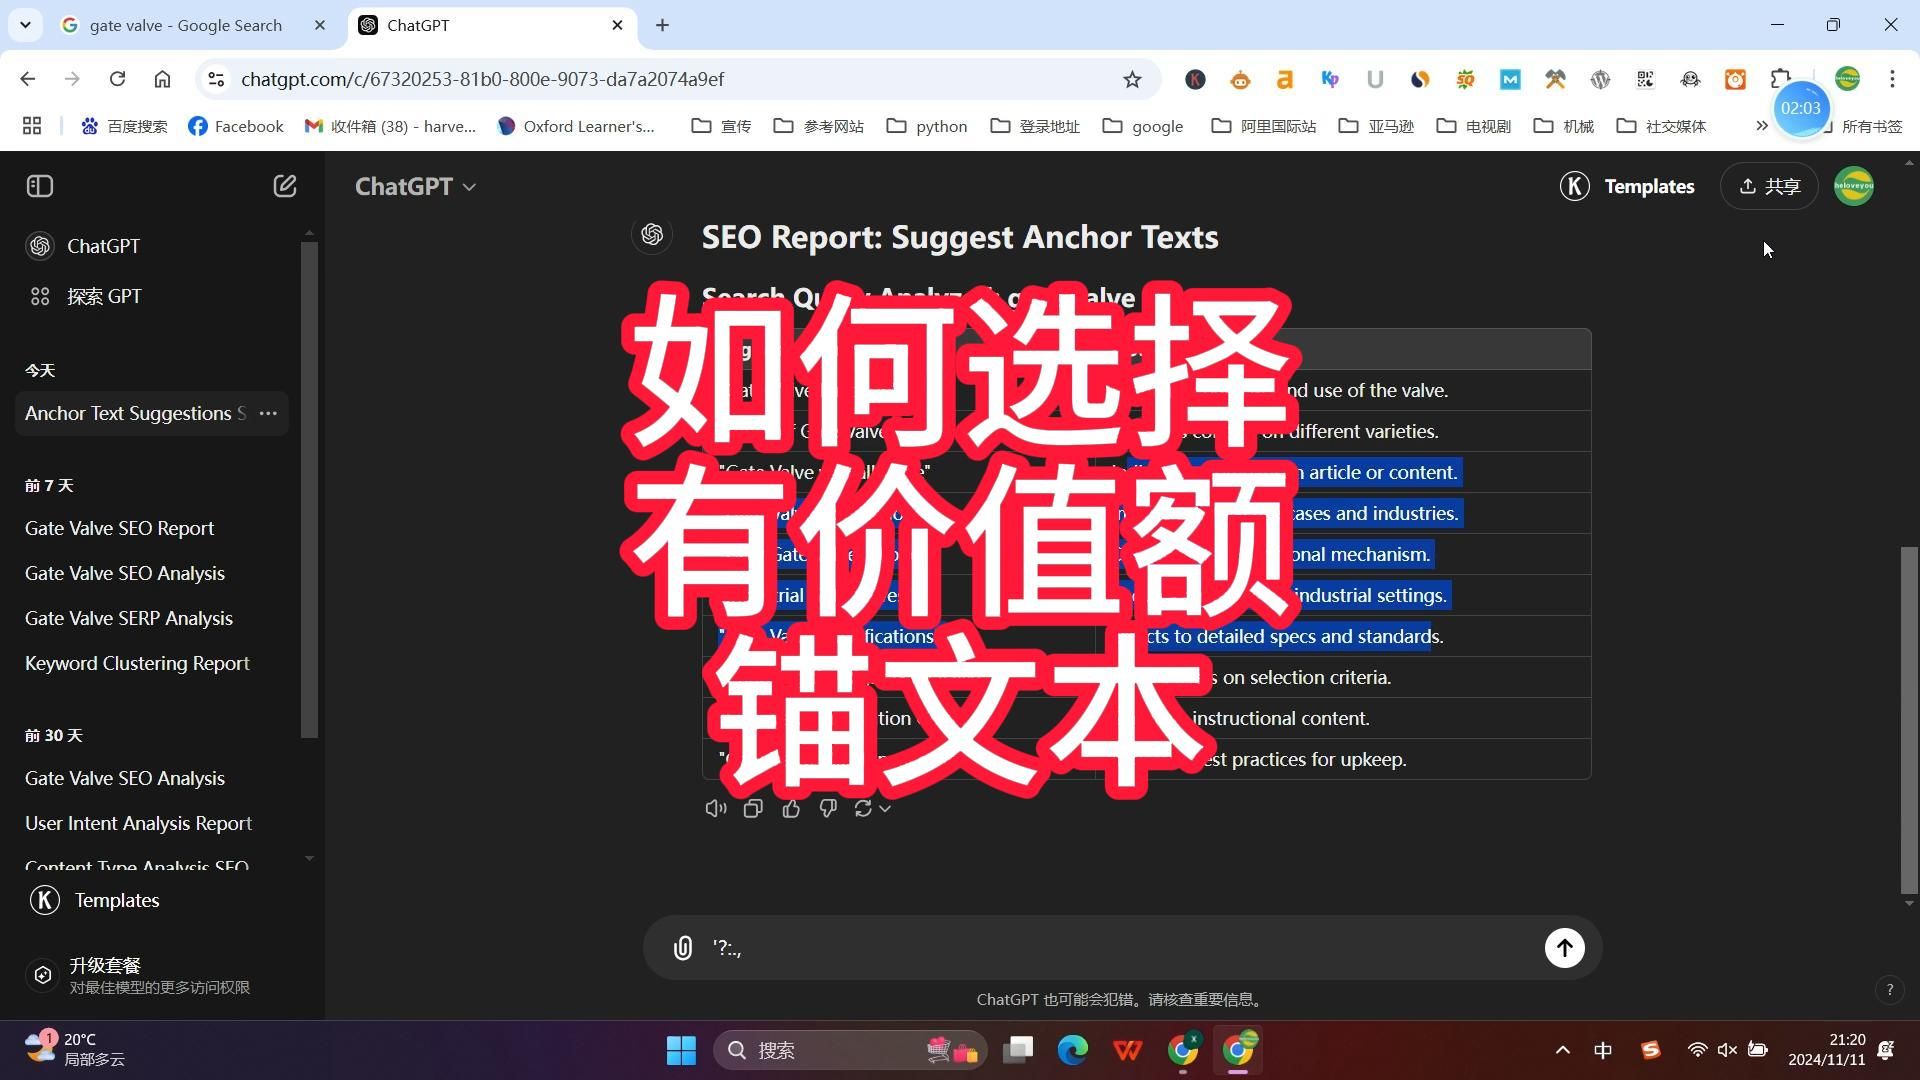Click the attach file paperclip button

point(682,947)
